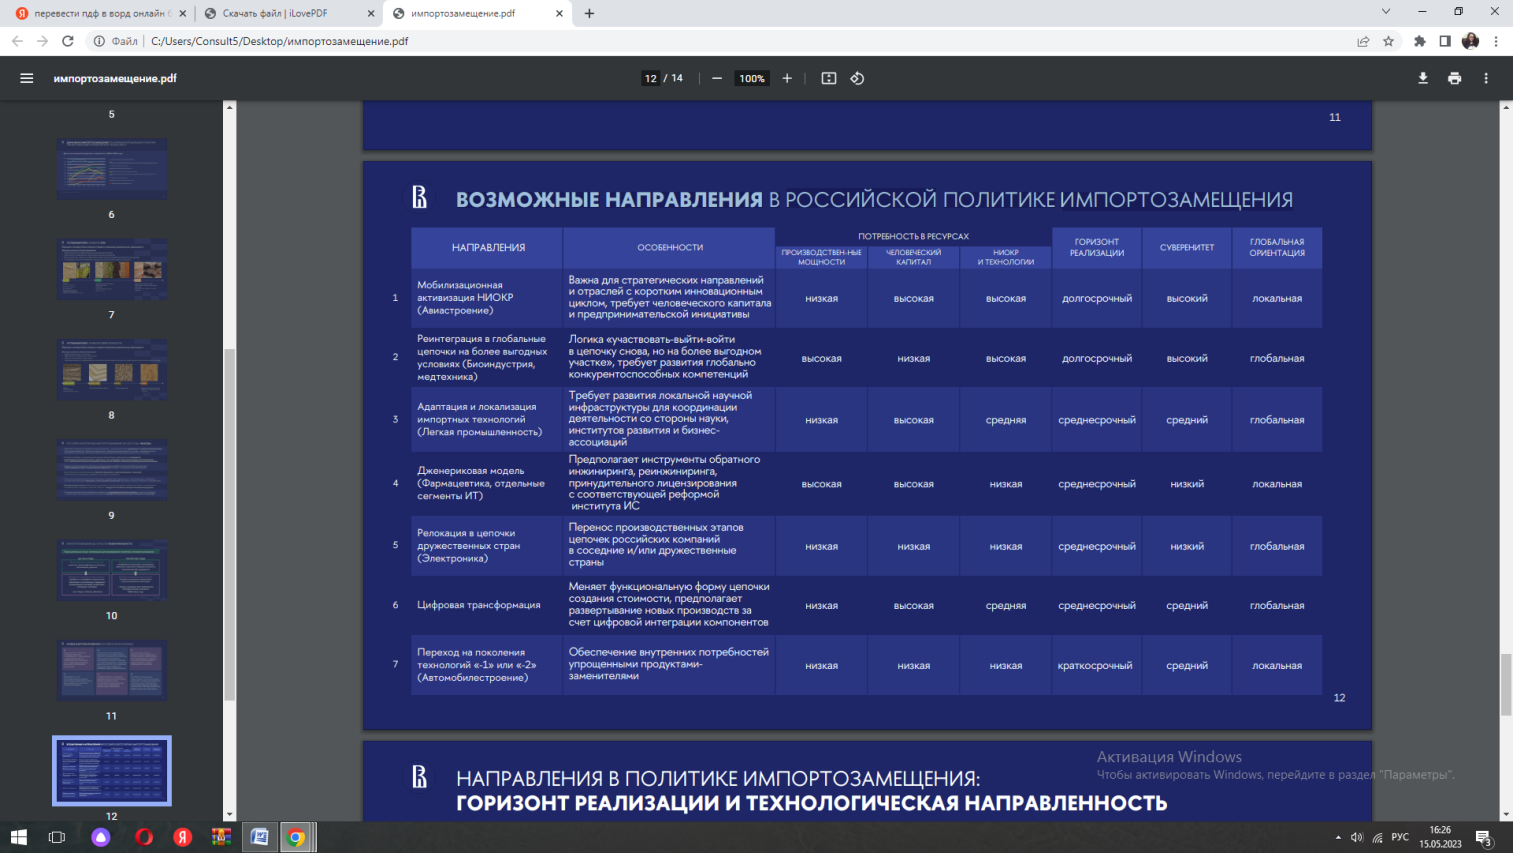Open PDF viewer more actions menu
1513x853 pixels.
tap(1486, 78)
